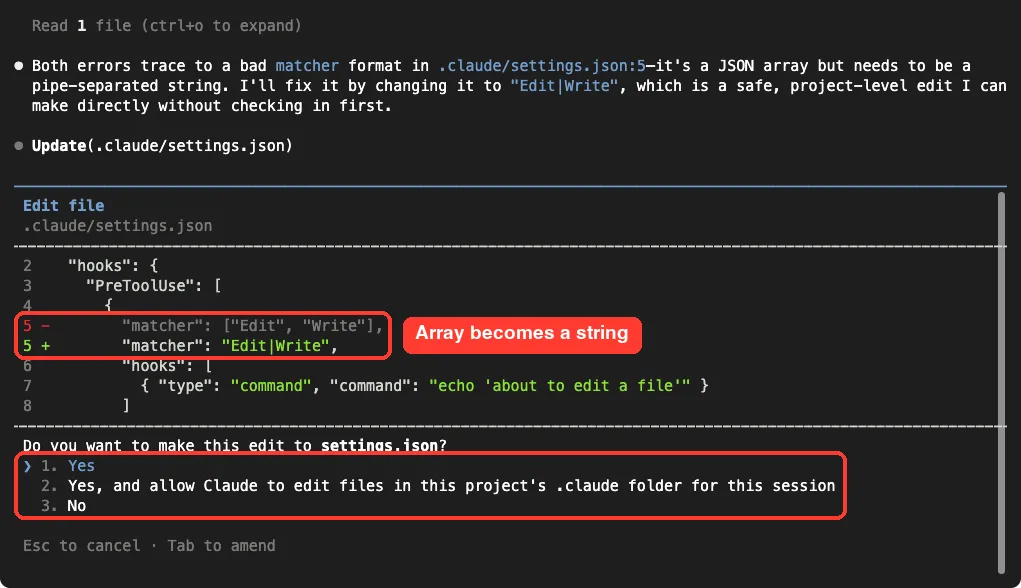Choose Yes and allow Claude to edit .claude folder
This screenshot has width=1021, height=588.
click(x=438, y=486)
